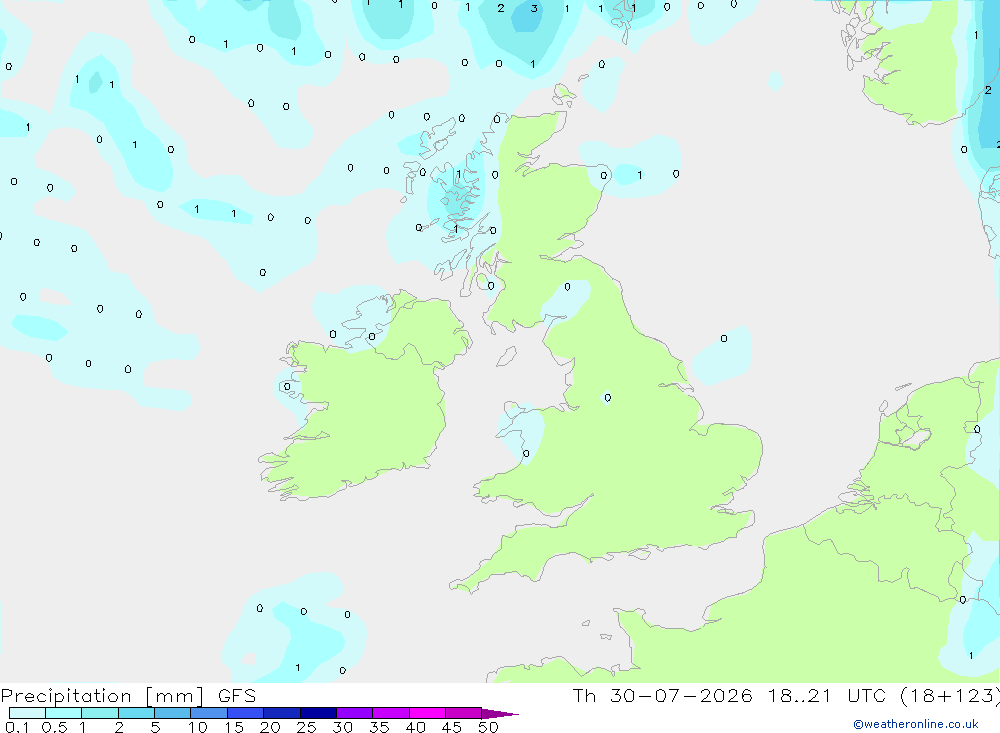Click the '1' value in the Bay of Biscay patch
The height and width of the screenshot is (733, 1000).
[298, 668]
